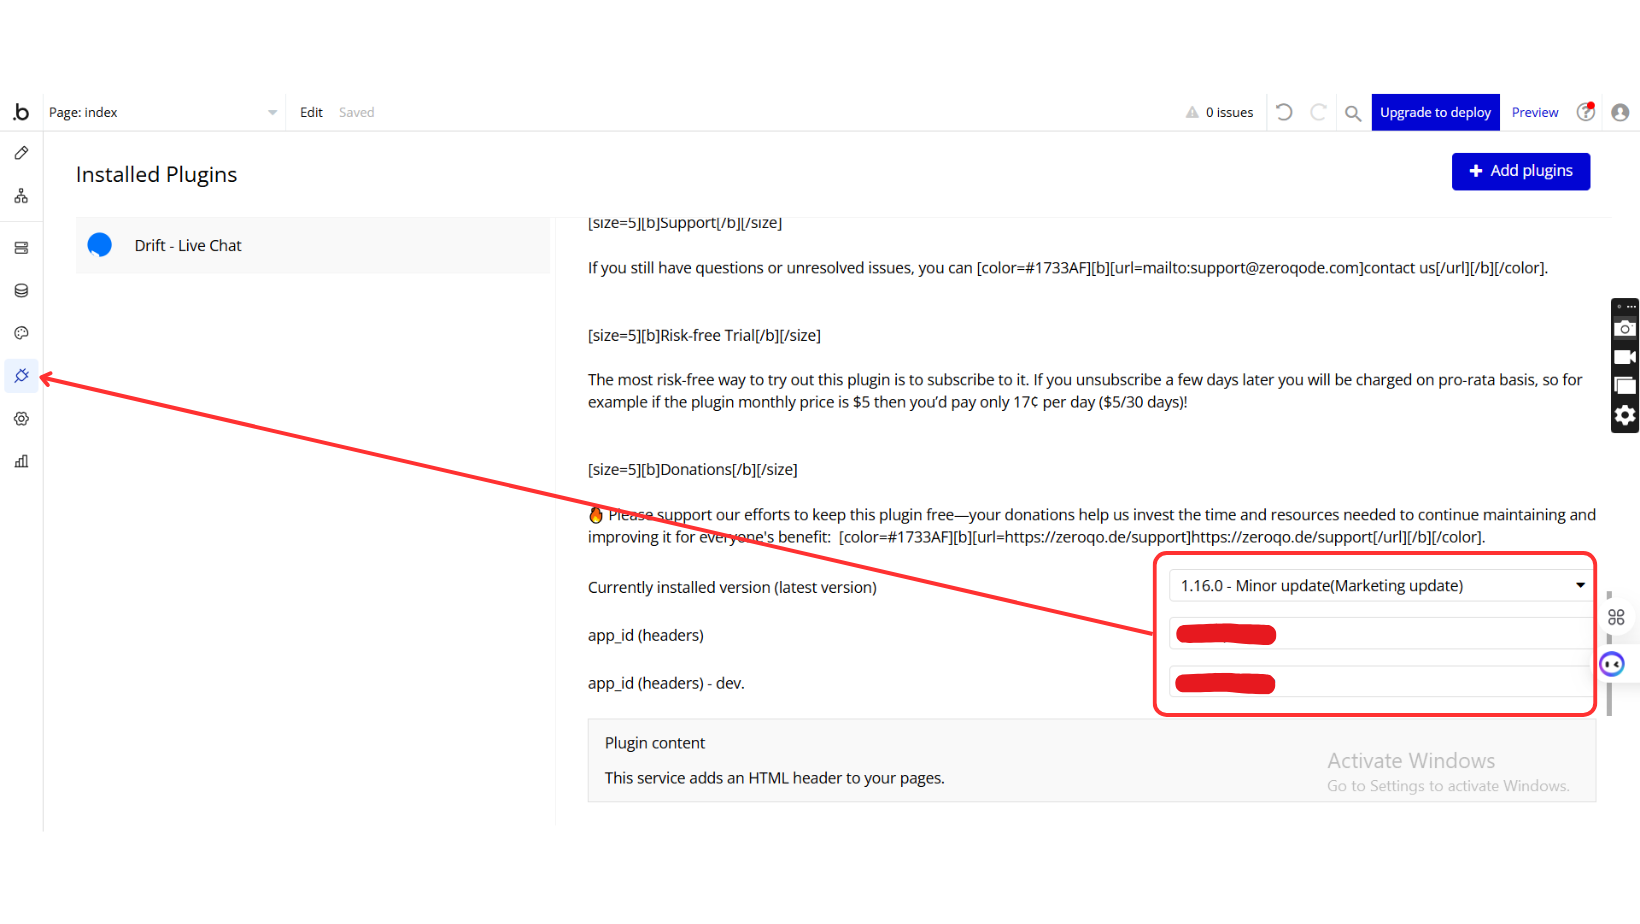Take a screenshot with the camera icon

(x=1625, y=328)
